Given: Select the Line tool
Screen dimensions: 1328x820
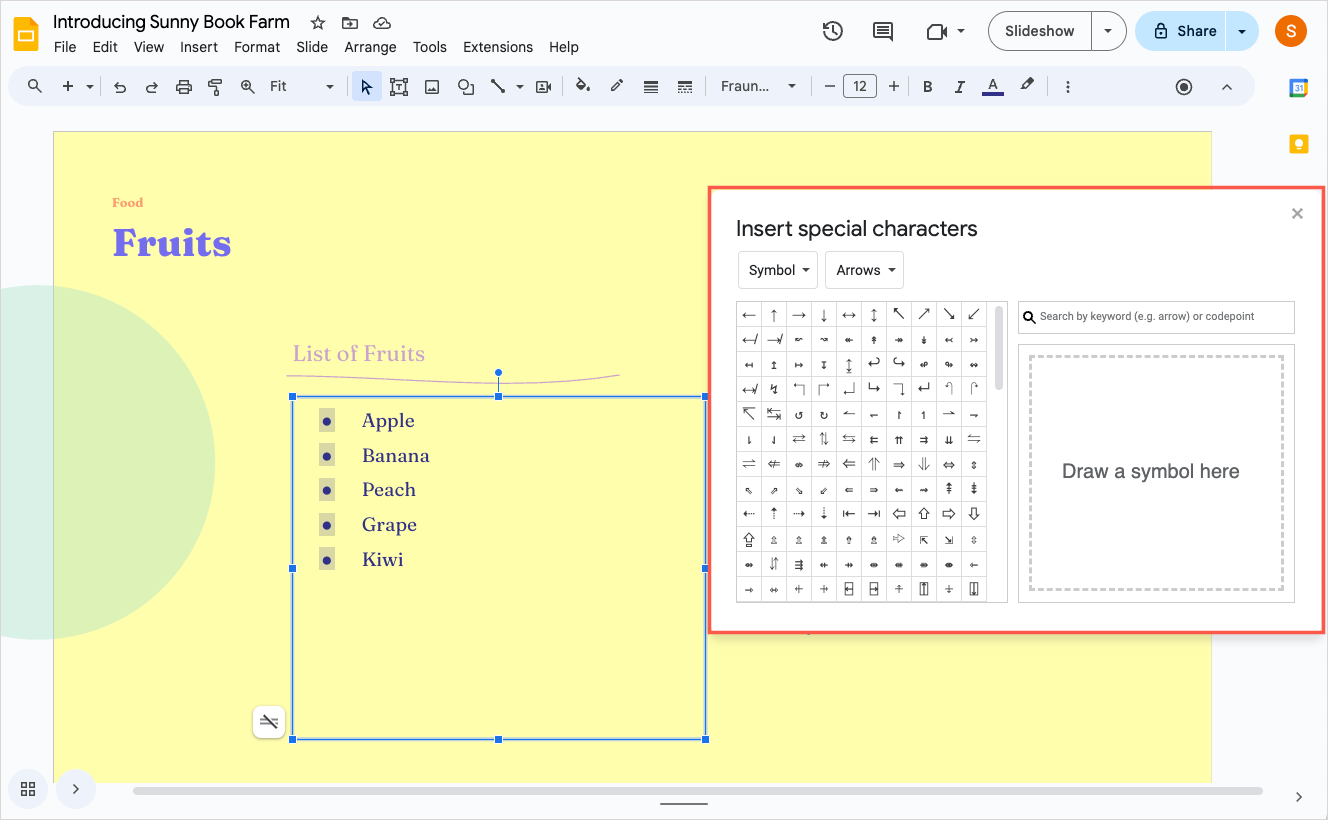Looking at the screenshot, I should coord(497,87).
